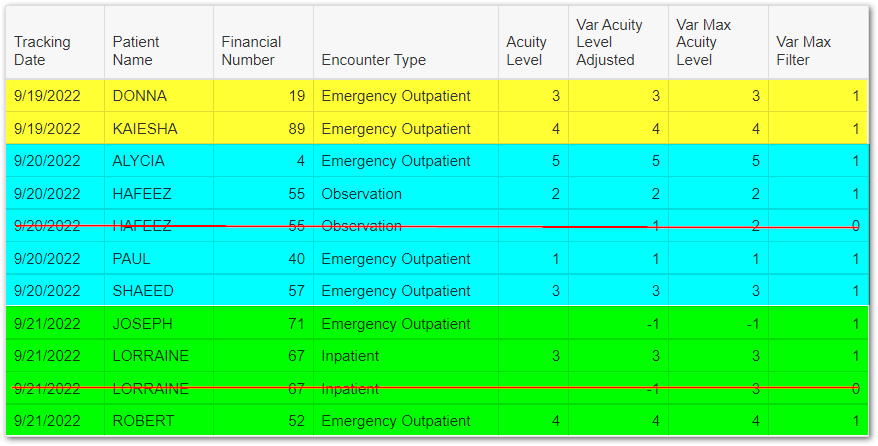Select SHAEED patient name cell
Viewport: 878px width, 446px height.
[x=158, y=290]
